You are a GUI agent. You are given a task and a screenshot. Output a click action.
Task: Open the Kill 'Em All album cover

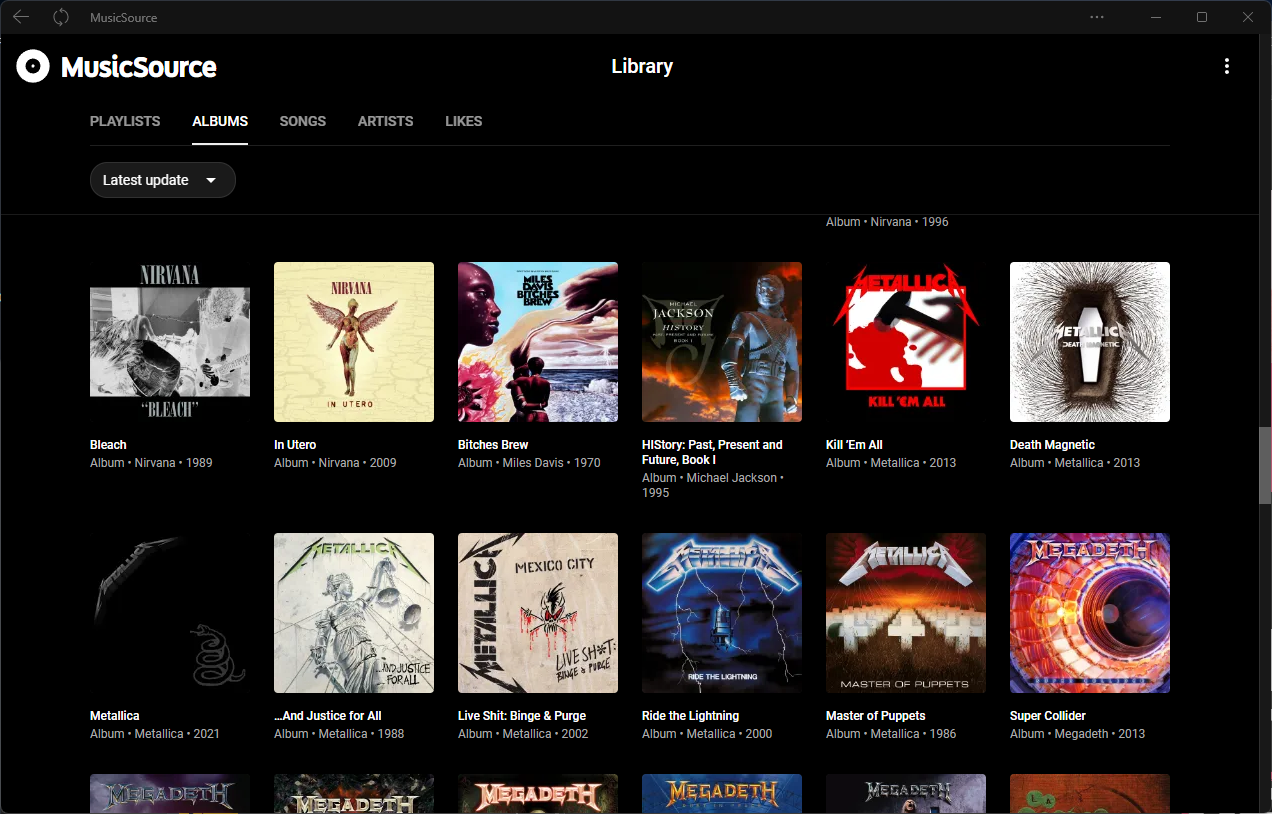tap(905, 341)
